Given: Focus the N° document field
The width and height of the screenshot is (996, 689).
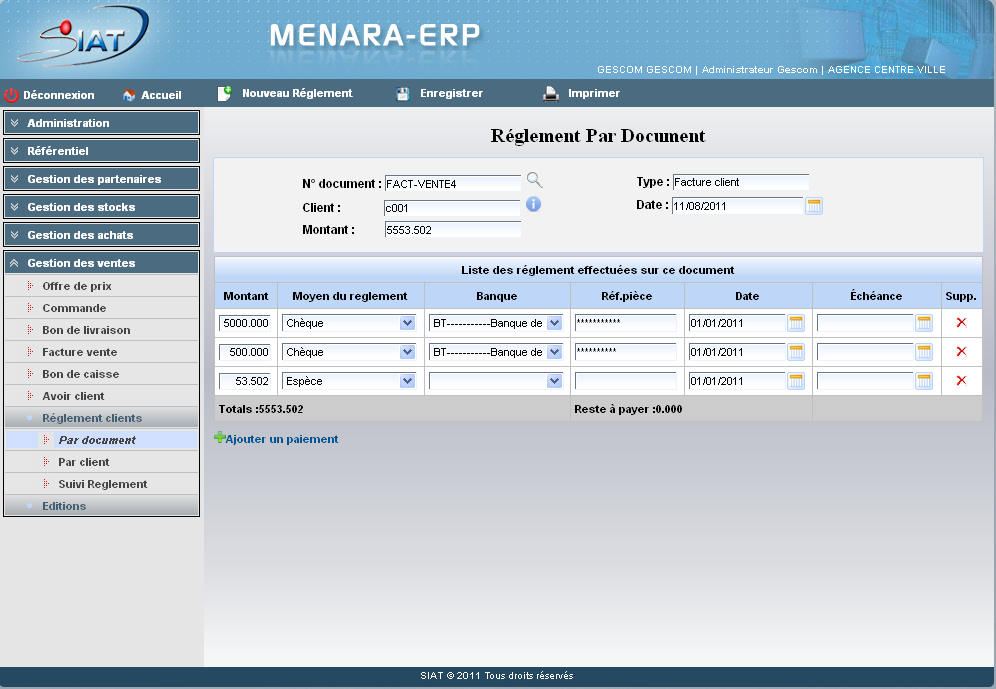Looking at the screenshot, I should [453, 184].
